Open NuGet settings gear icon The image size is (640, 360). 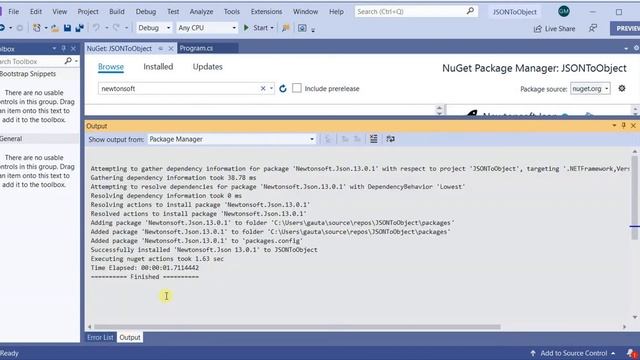622,88
